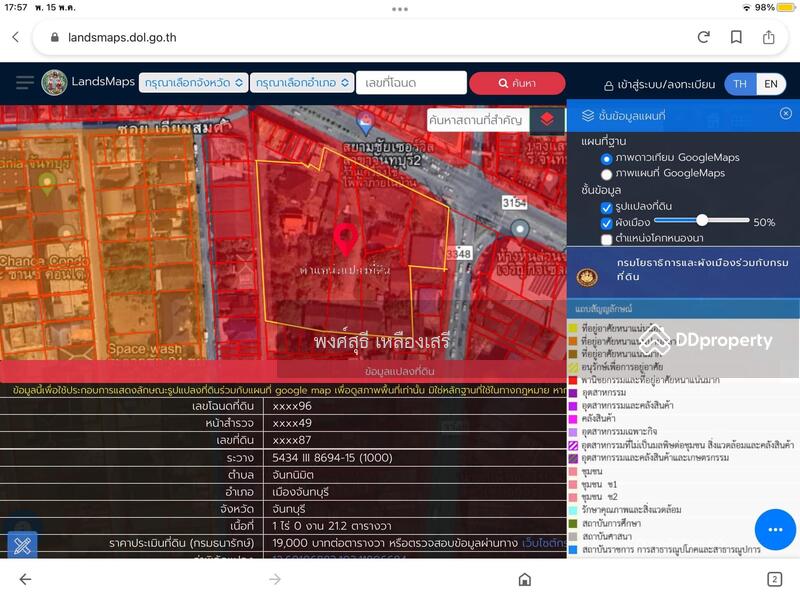Close the map layers panel
Image resolution: width=800 pixels, height=600 pixels.
pos(785,114)
